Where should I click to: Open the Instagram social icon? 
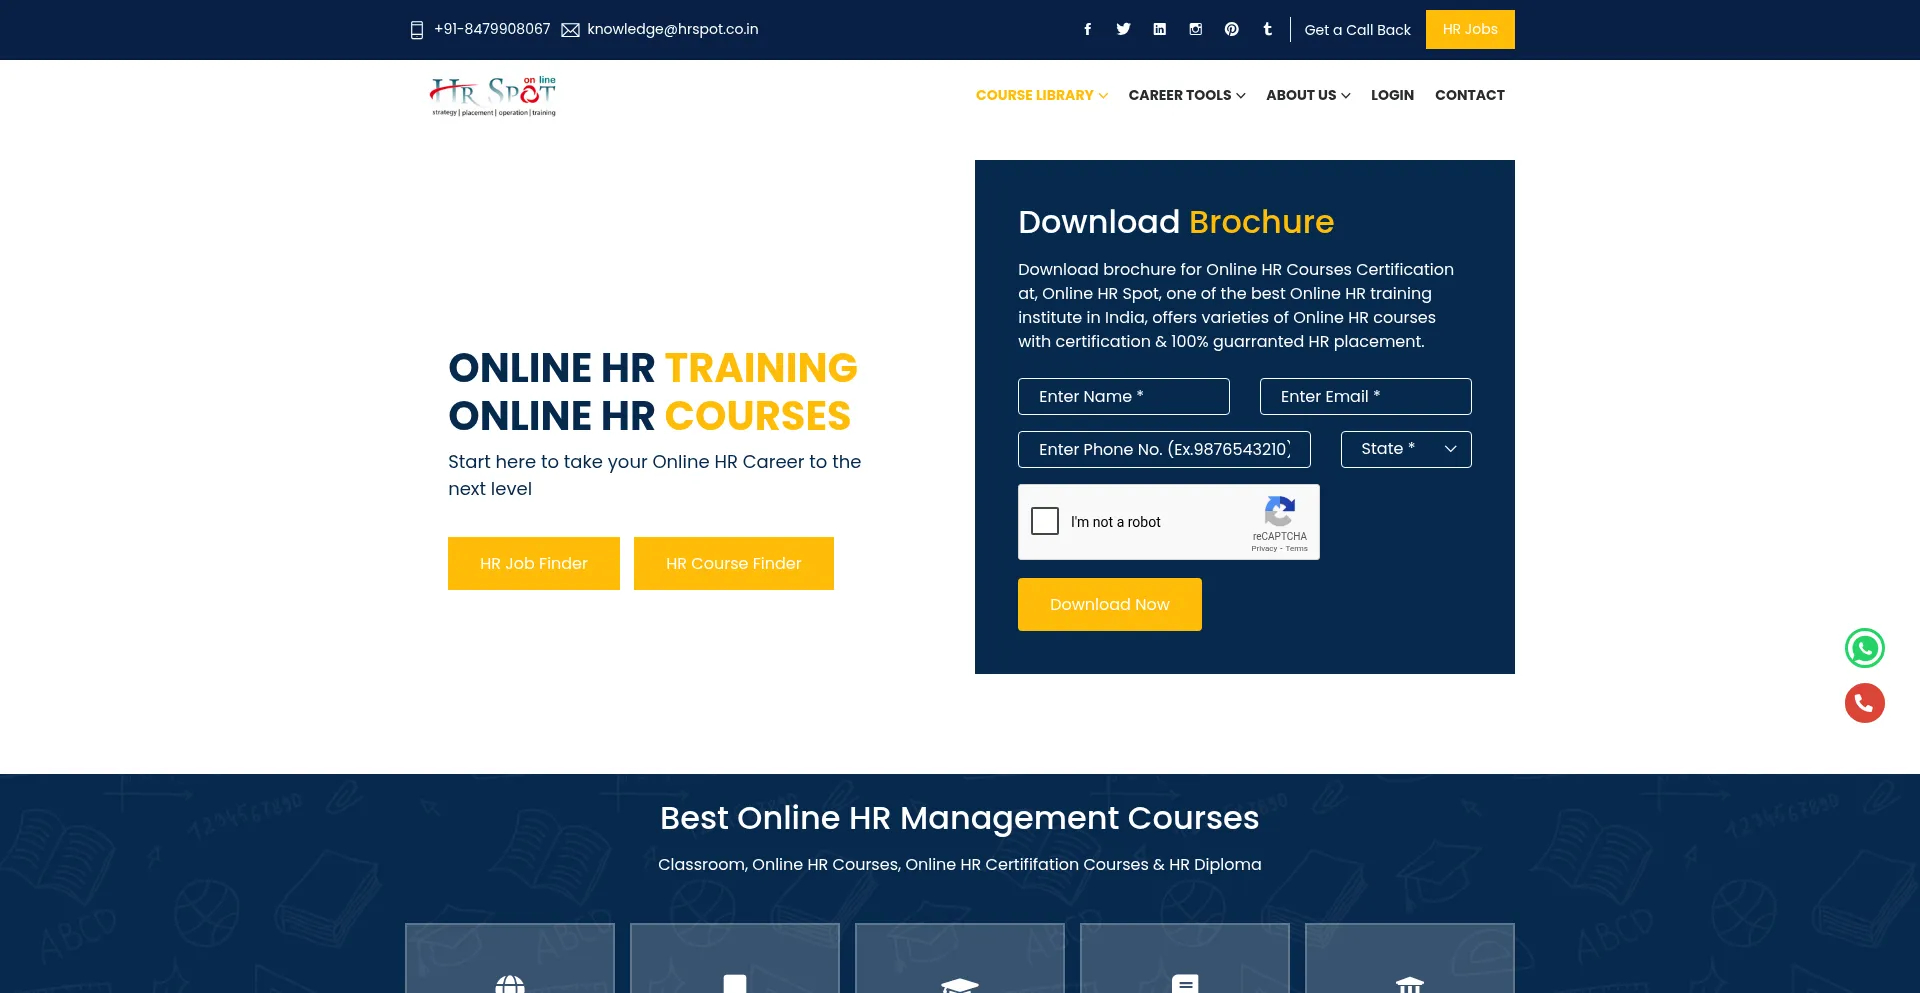click(x=1195, y=30)
